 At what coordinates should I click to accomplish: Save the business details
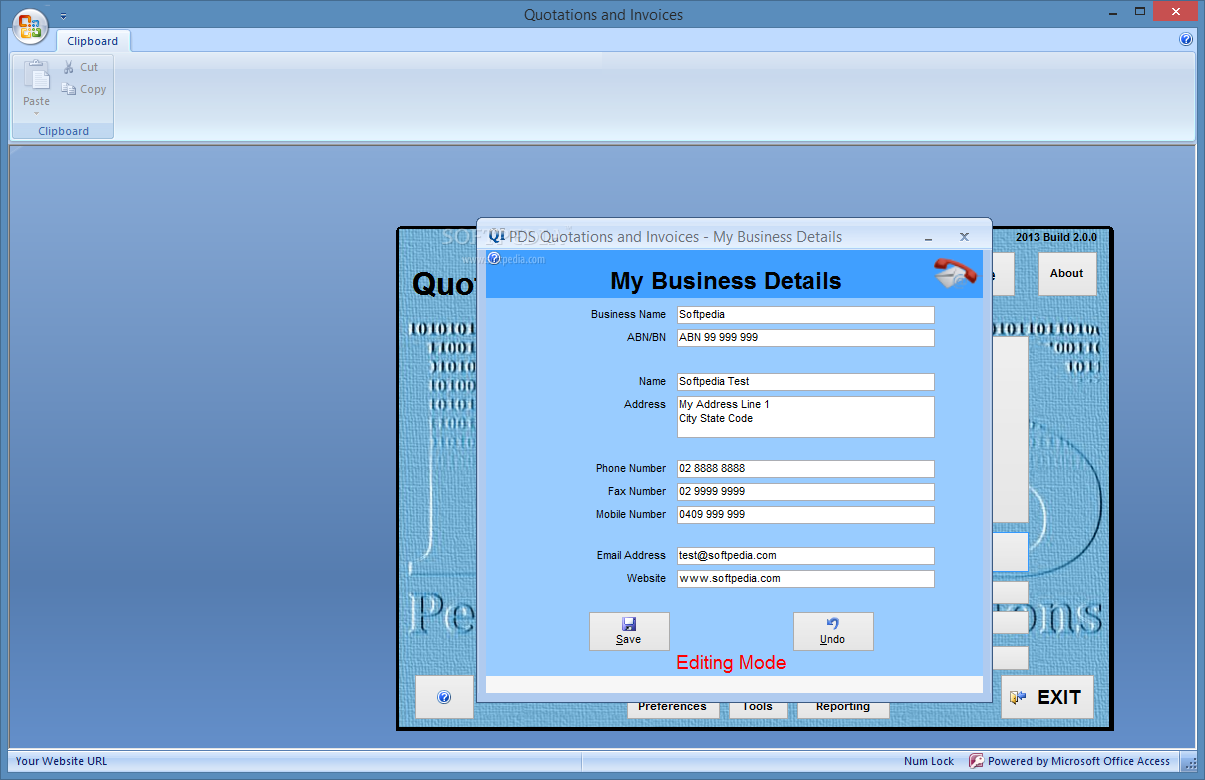click(629, 631)
